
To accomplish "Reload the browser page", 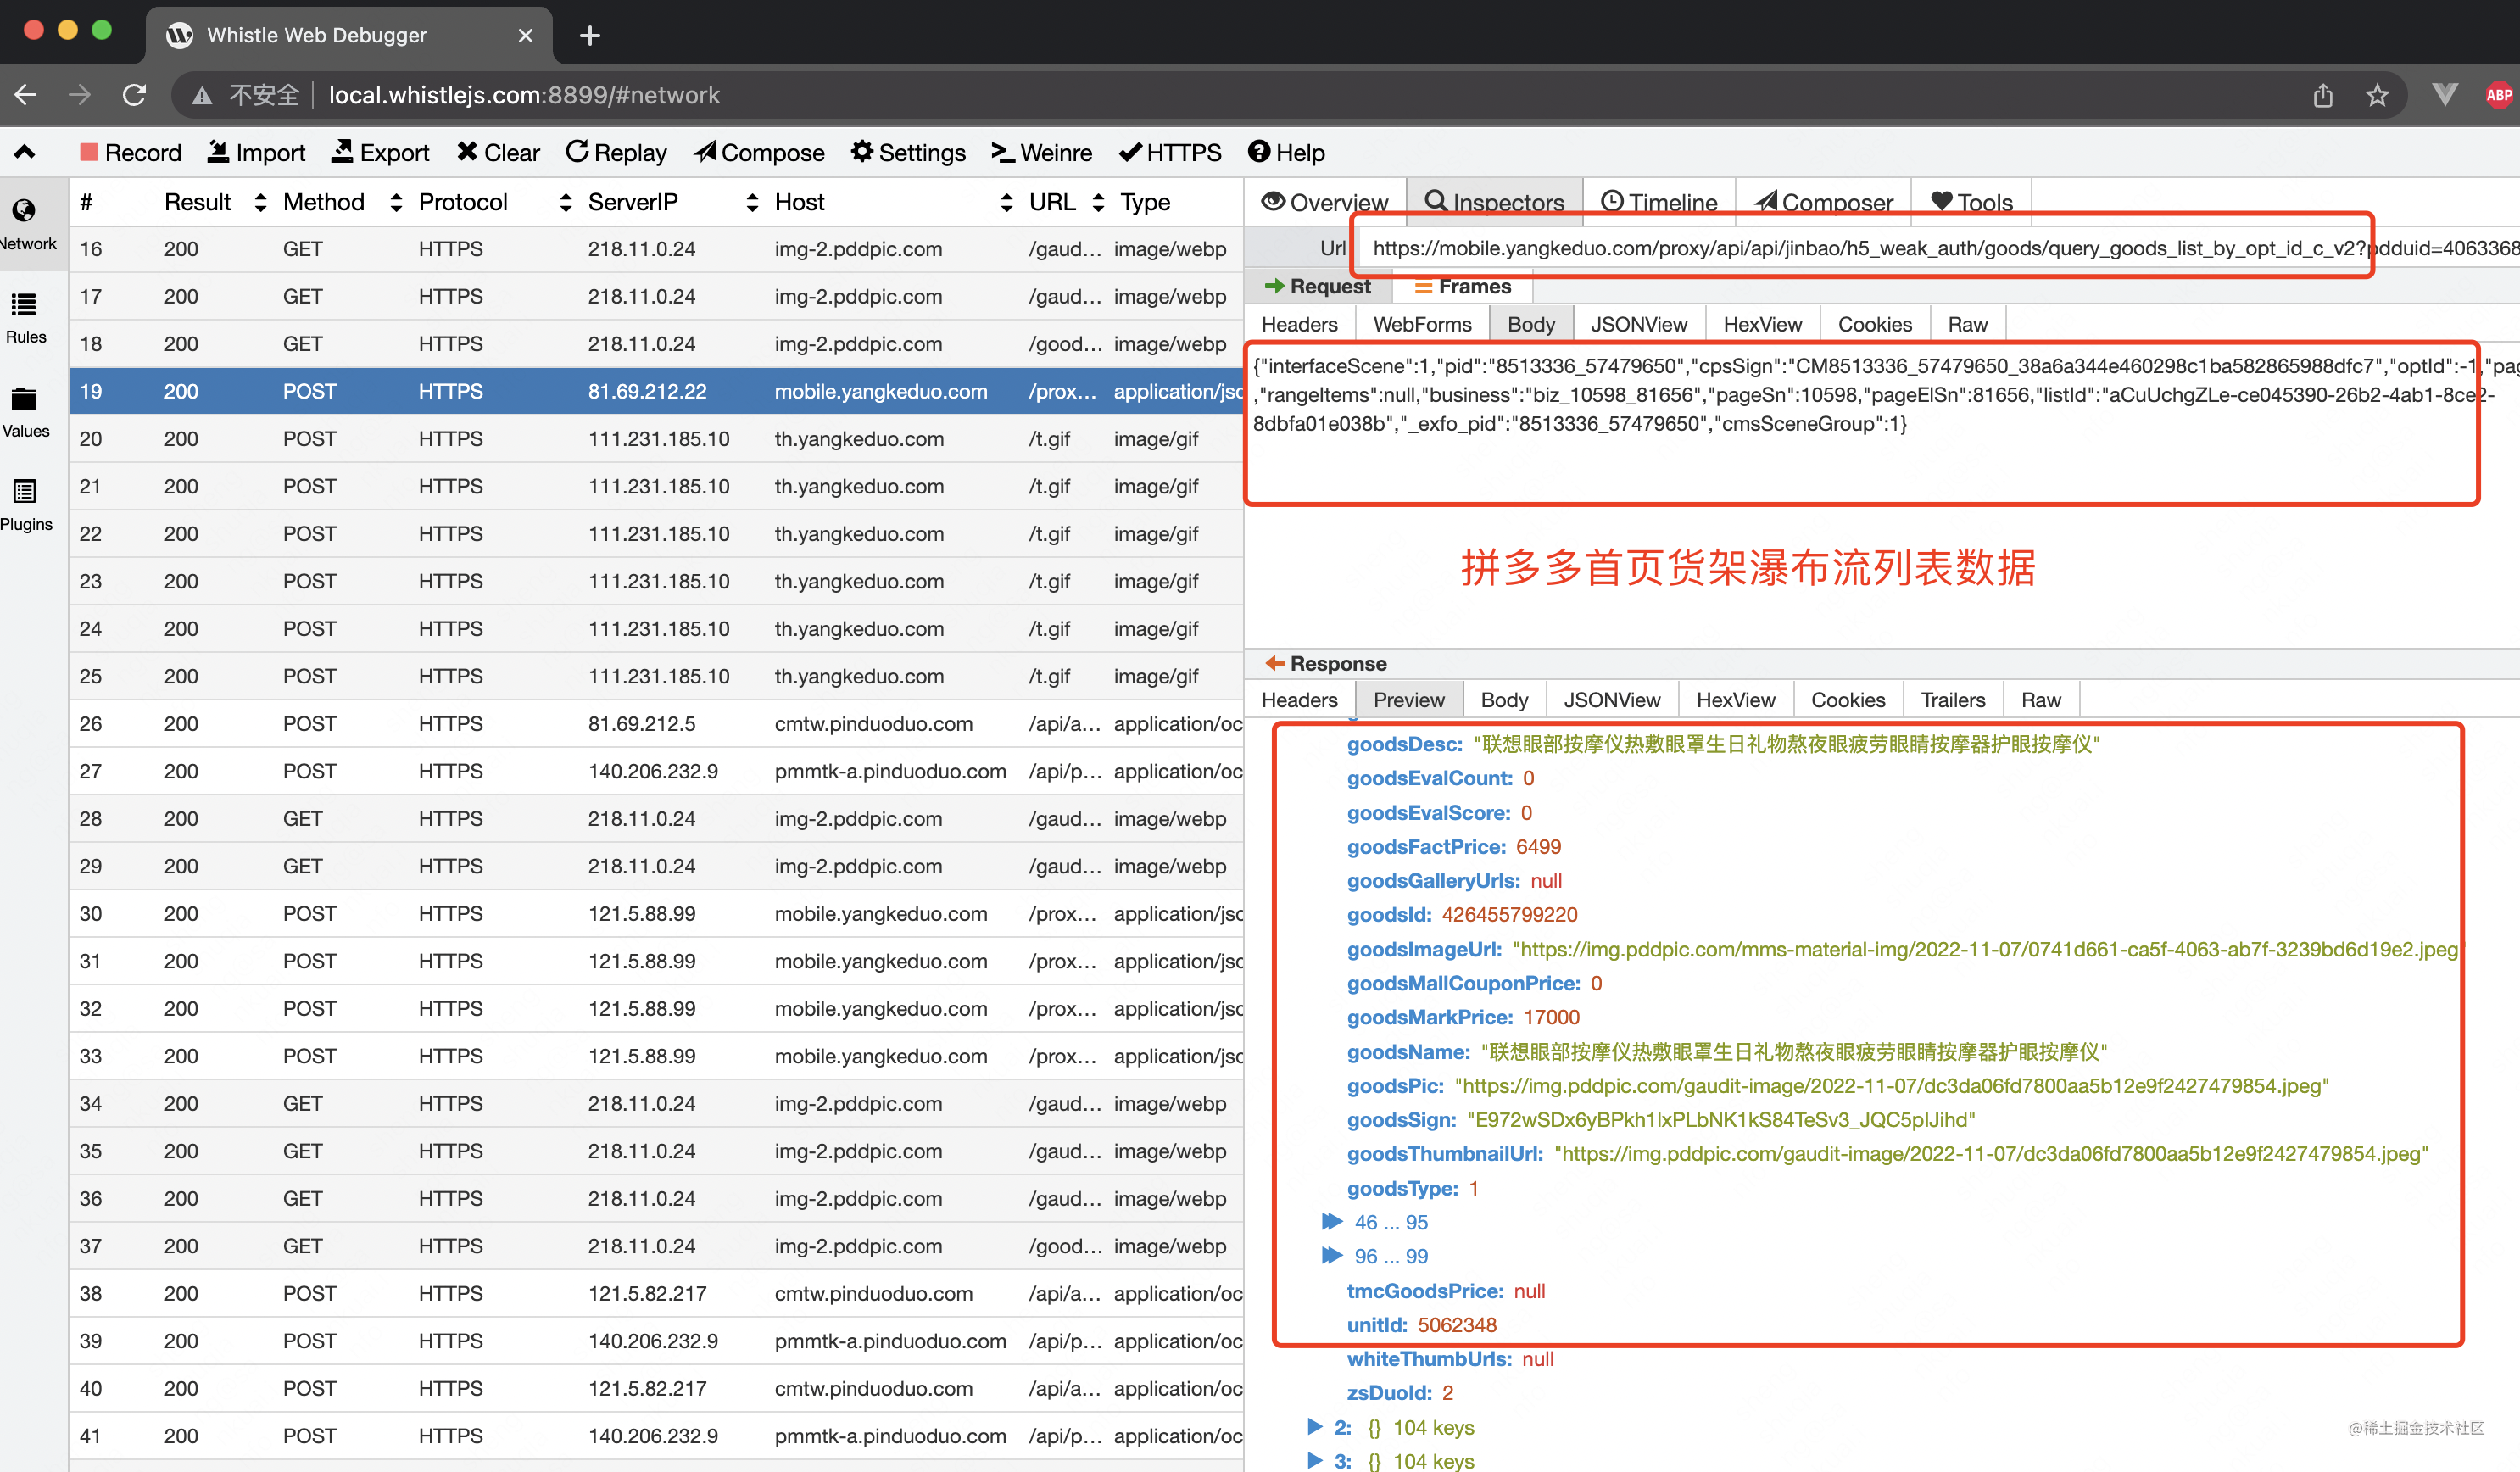I will click(x=134, y=95).
